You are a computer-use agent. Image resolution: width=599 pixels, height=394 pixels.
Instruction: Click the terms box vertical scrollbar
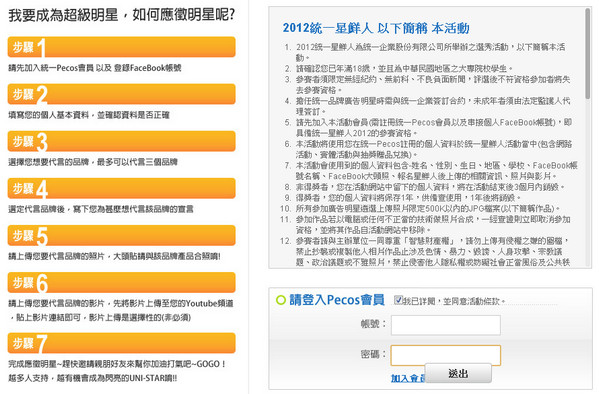pos(588,54)
